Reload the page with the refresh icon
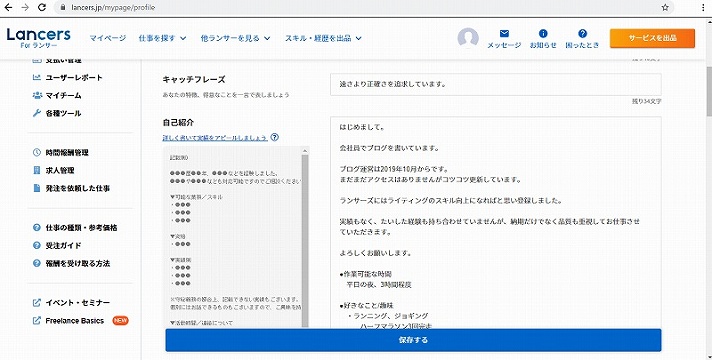 point(42,7)
